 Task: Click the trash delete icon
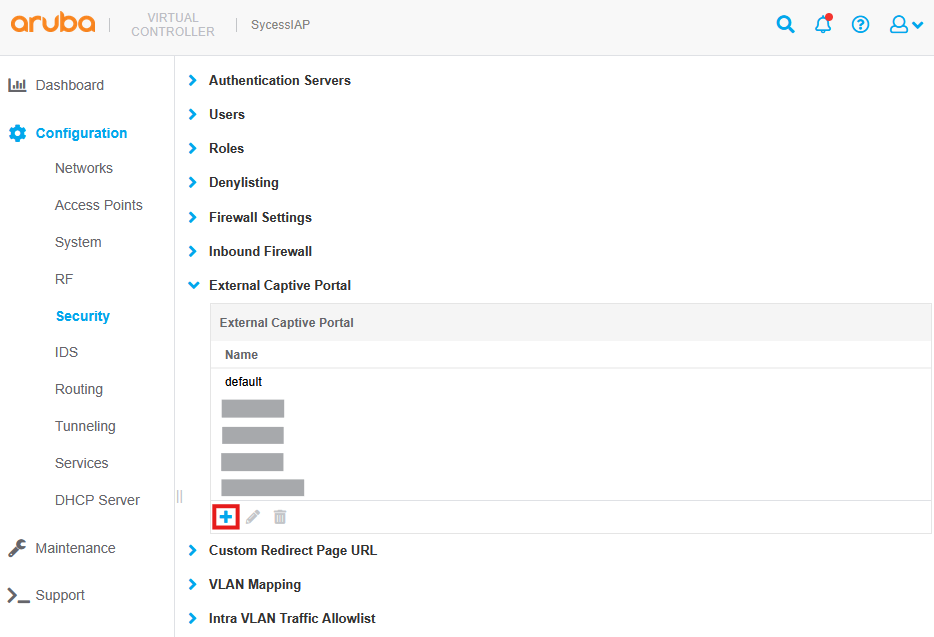280,517
